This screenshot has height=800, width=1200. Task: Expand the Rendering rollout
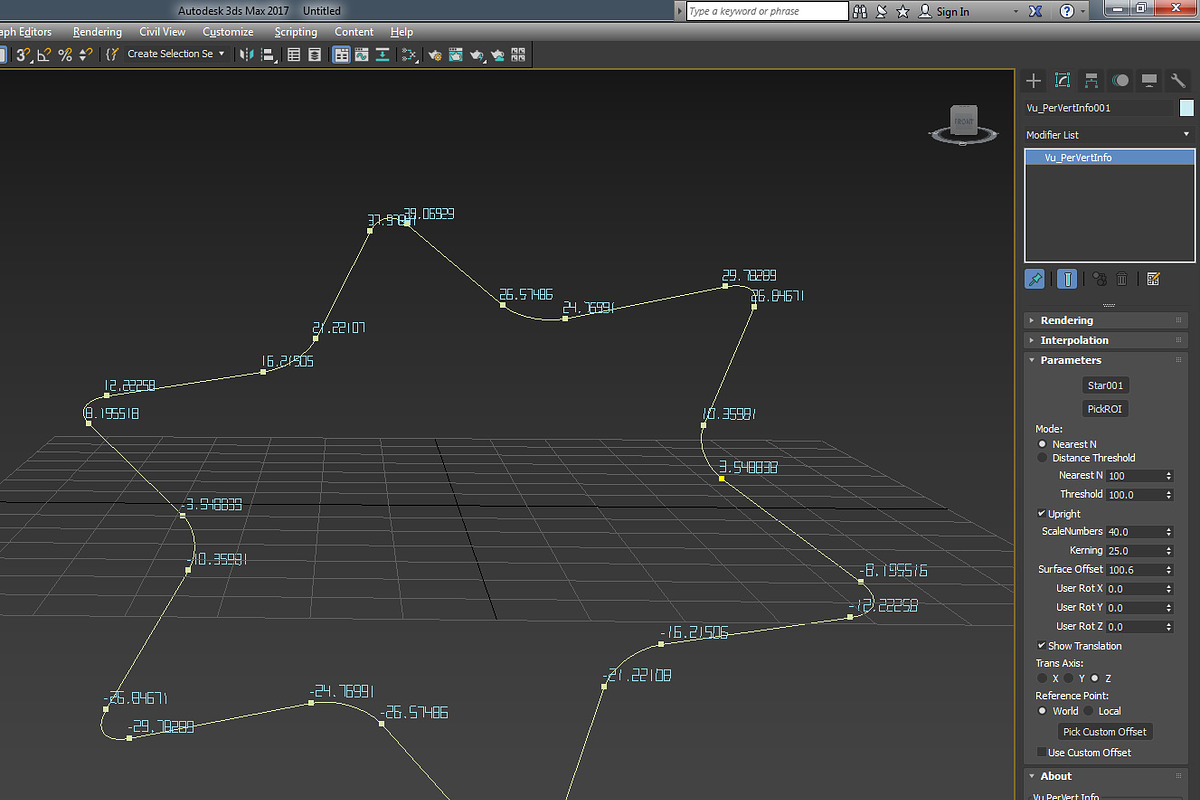[x=1106, y=320]
